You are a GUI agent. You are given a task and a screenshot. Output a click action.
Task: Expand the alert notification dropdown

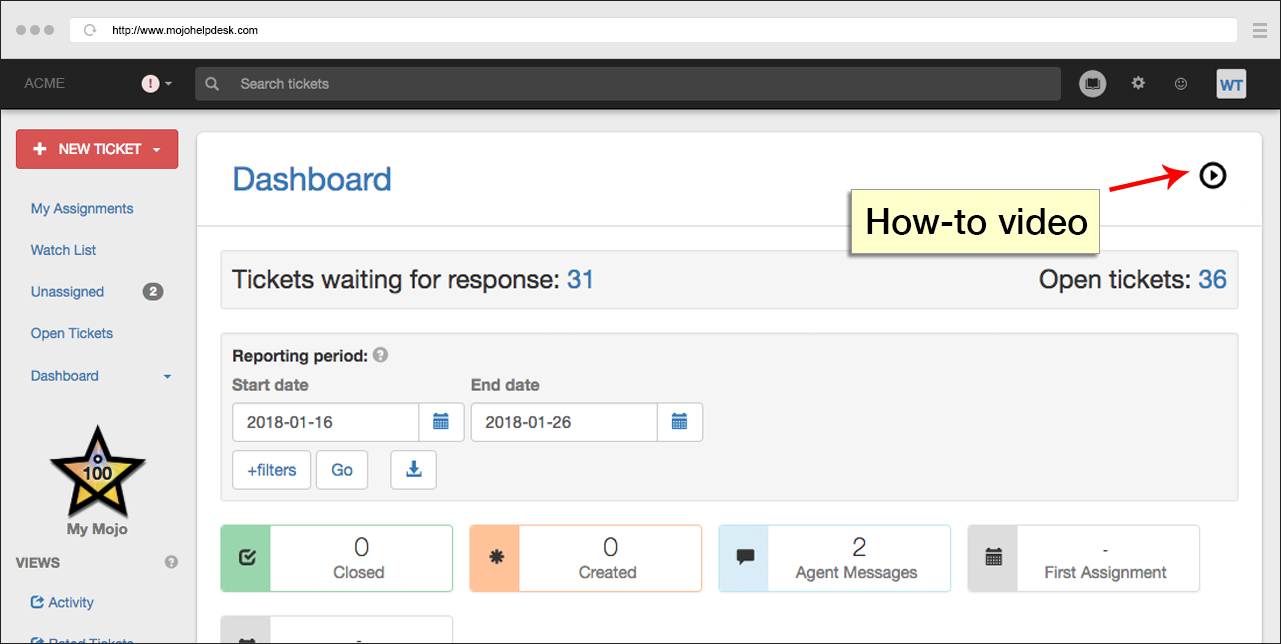[157, 84]
